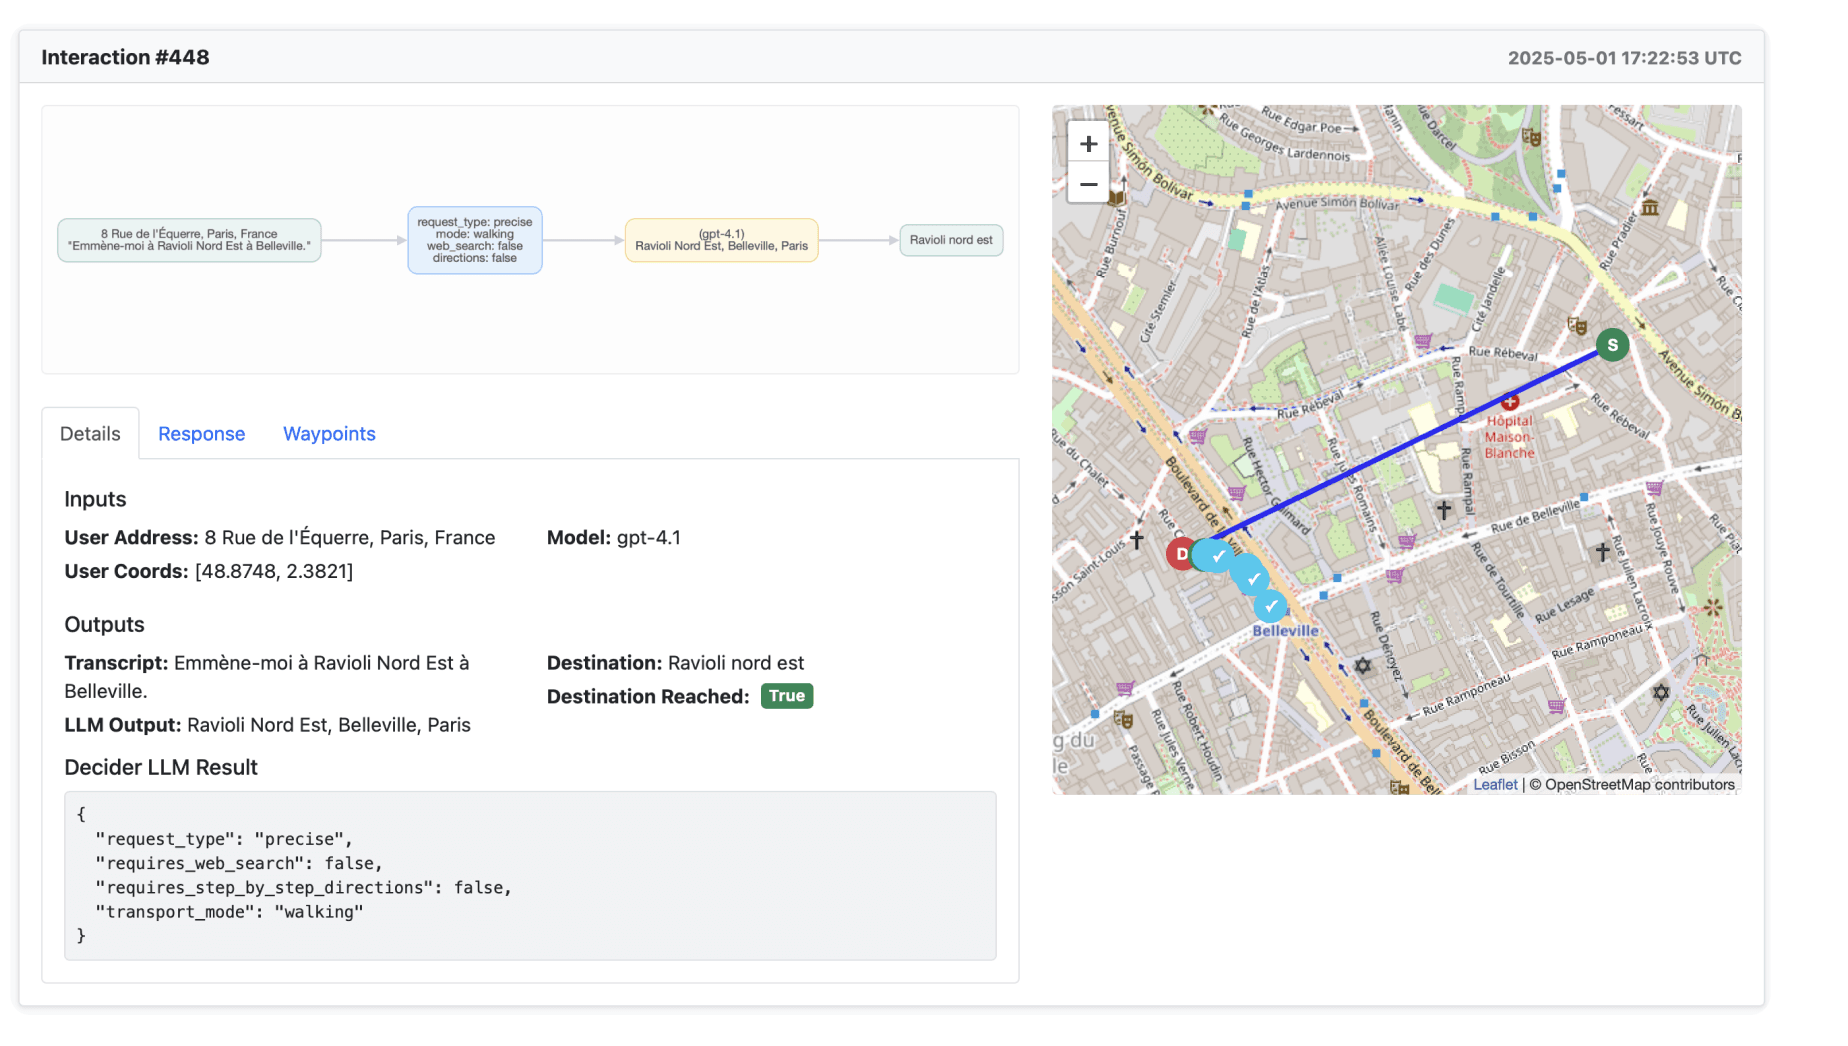Select the red destination marker D
The image size is (1848, 1046).
click(1182, 552)
